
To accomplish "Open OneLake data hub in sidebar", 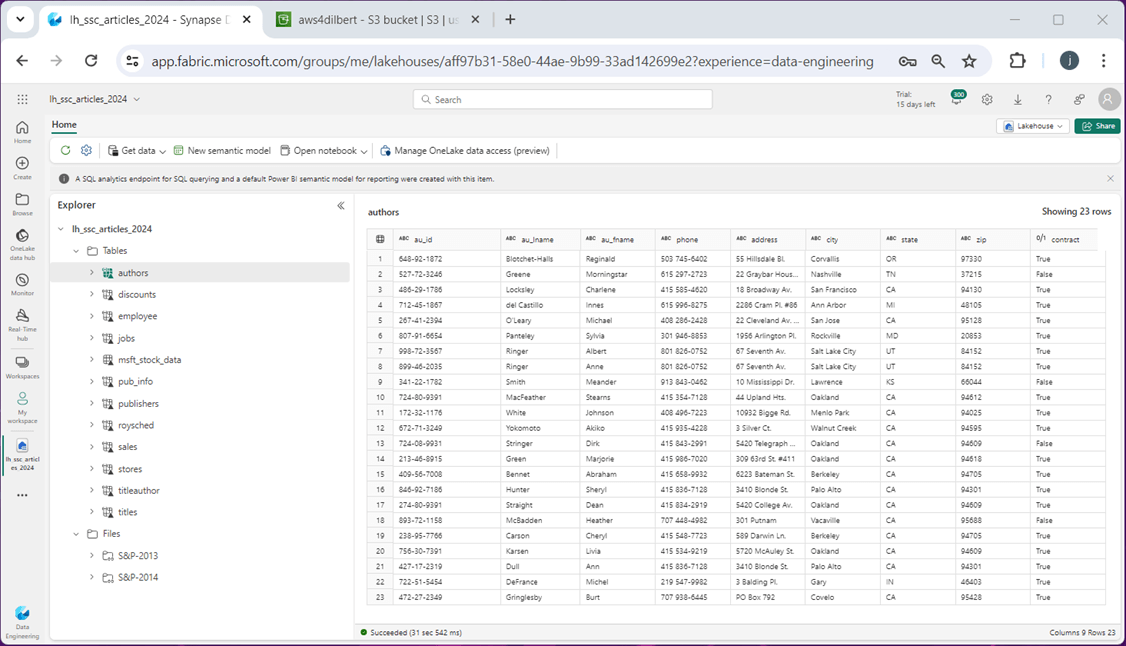I will click(22, 243).
